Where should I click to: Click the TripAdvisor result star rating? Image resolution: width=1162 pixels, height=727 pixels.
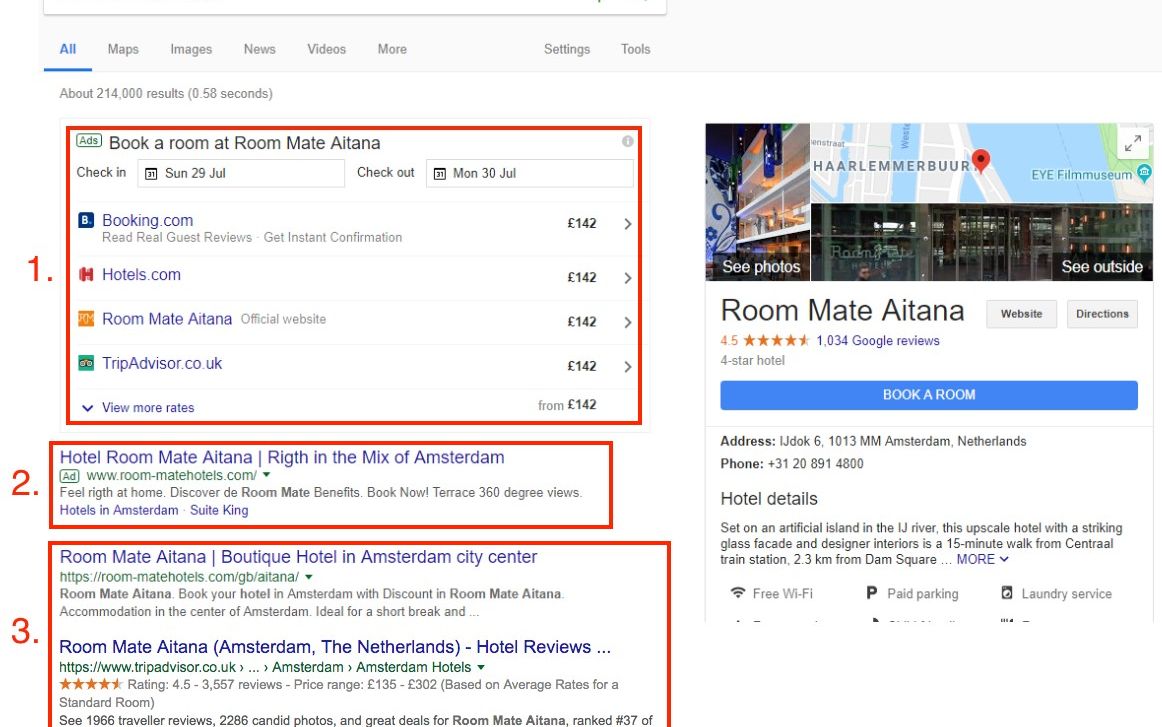[90, 684]
